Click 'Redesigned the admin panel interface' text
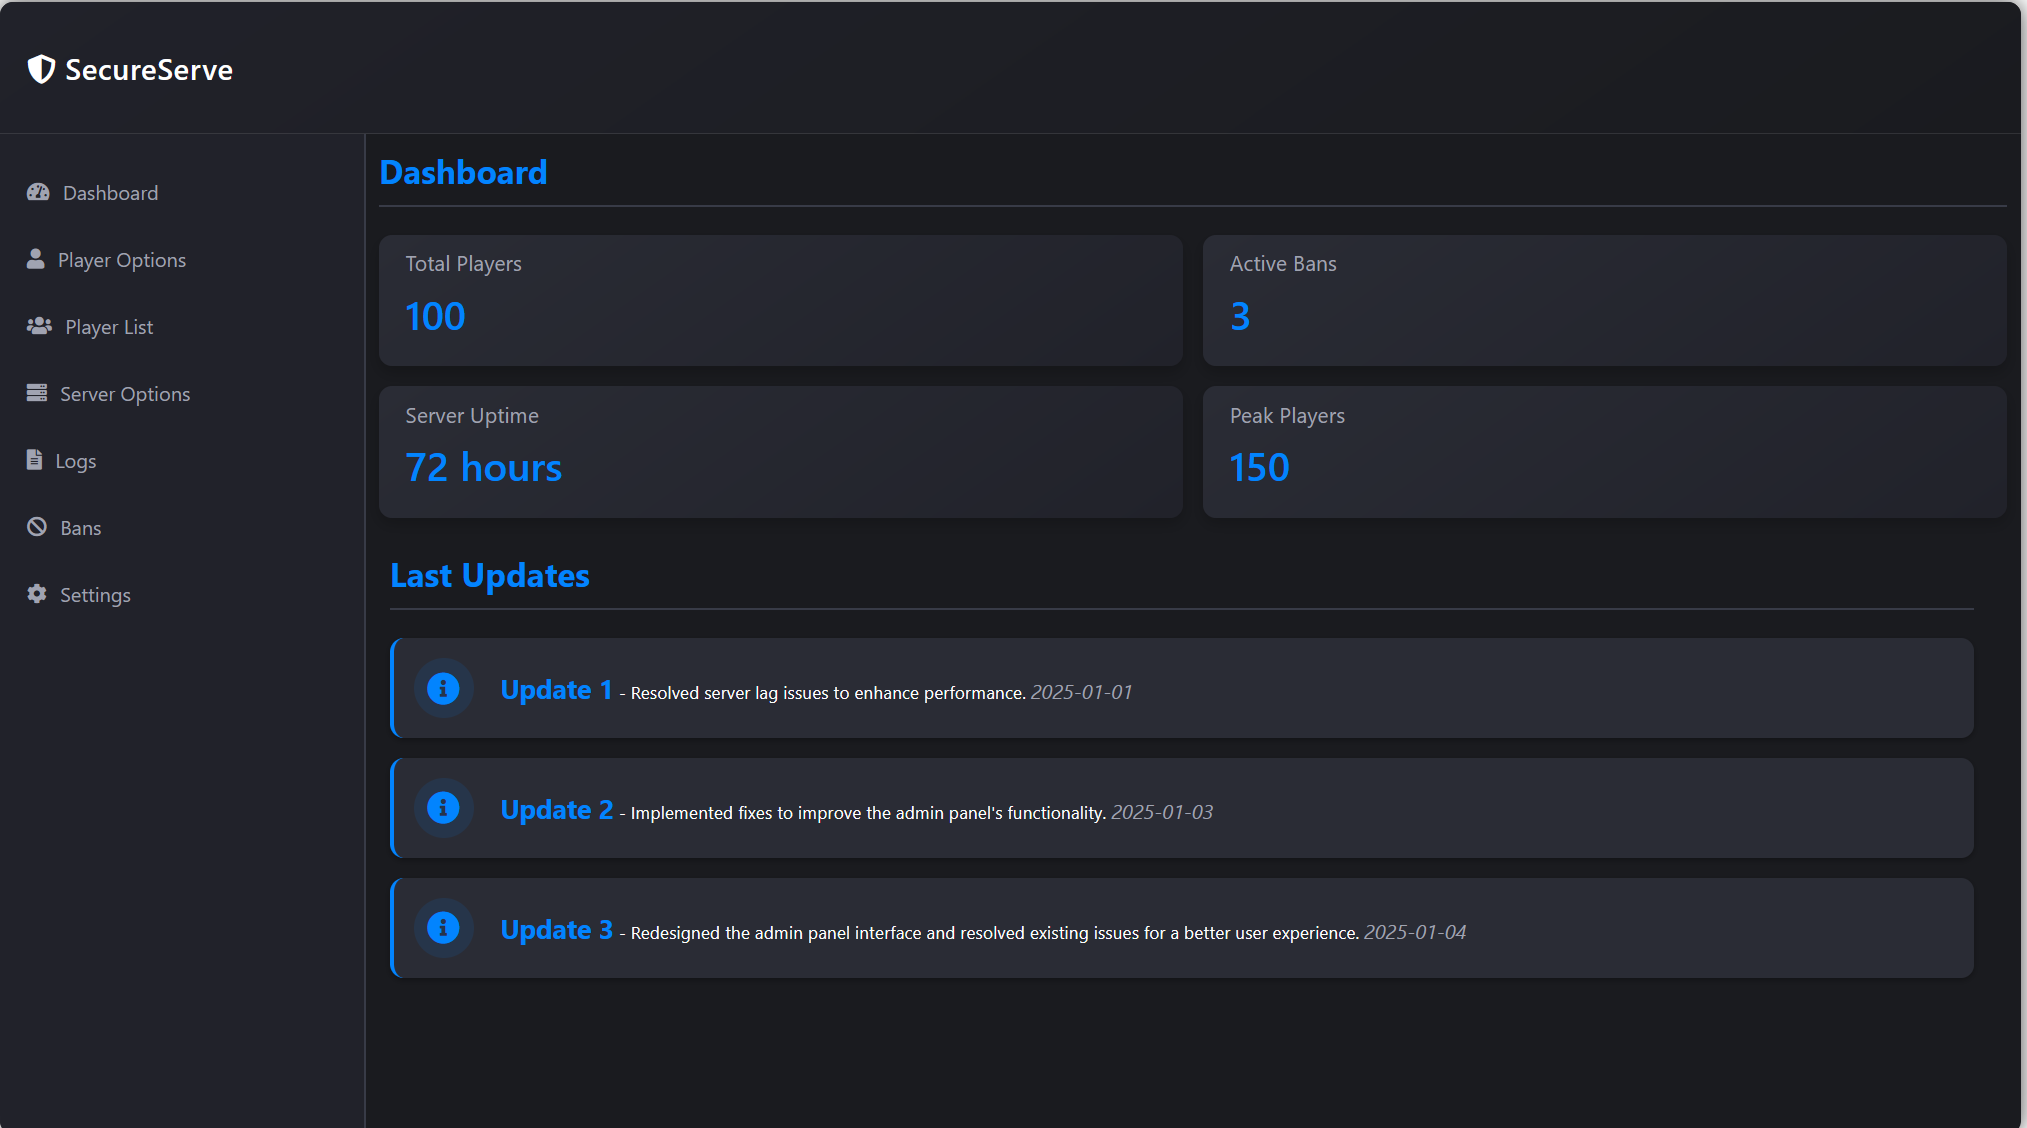The height and width of the screenshot is (1128, 2027). click(x=995, y=933)
